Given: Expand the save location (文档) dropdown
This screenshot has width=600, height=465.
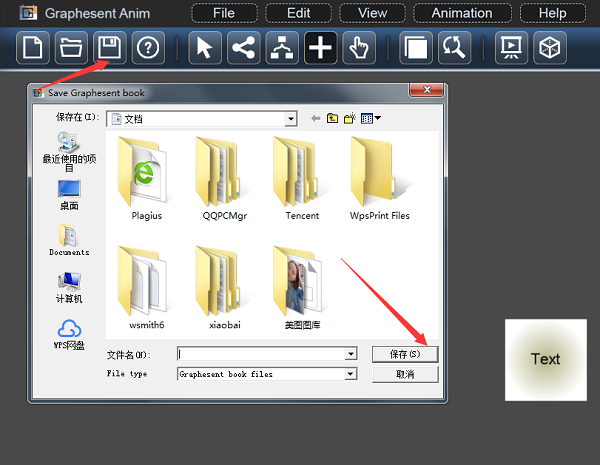Looking at the screenshot, I should tap(291, 119).
